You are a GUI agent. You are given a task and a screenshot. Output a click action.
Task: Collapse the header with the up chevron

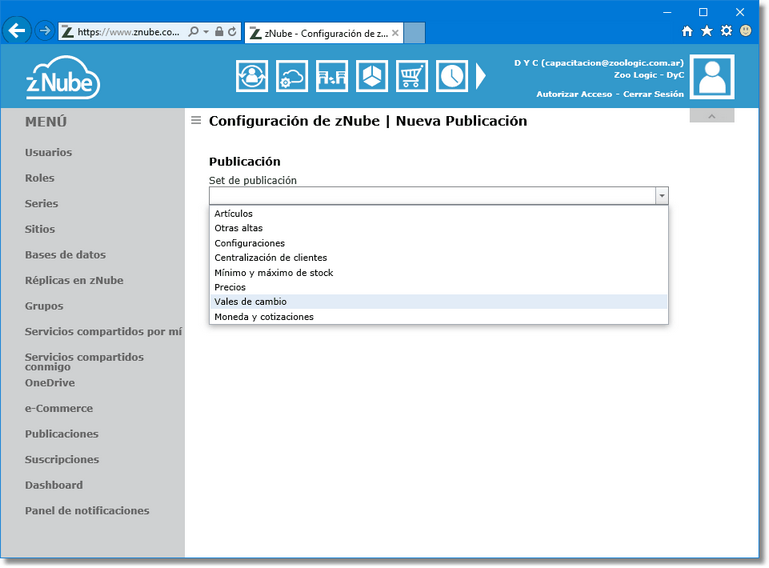tap(712, 116)
